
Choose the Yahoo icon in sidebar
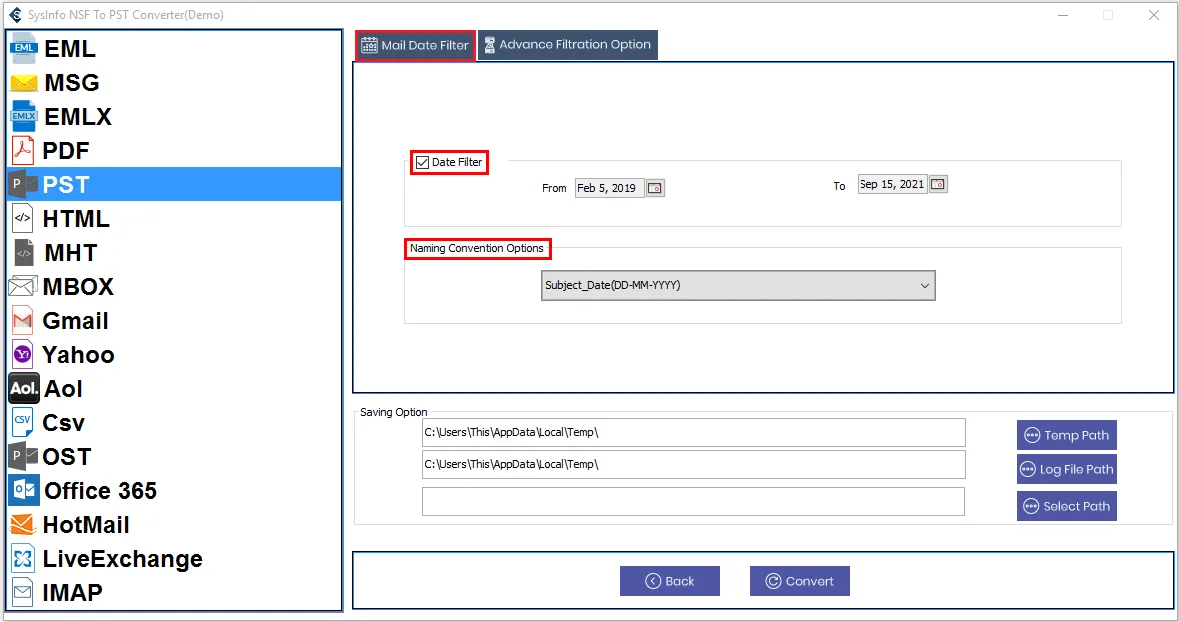coord(23,355)
